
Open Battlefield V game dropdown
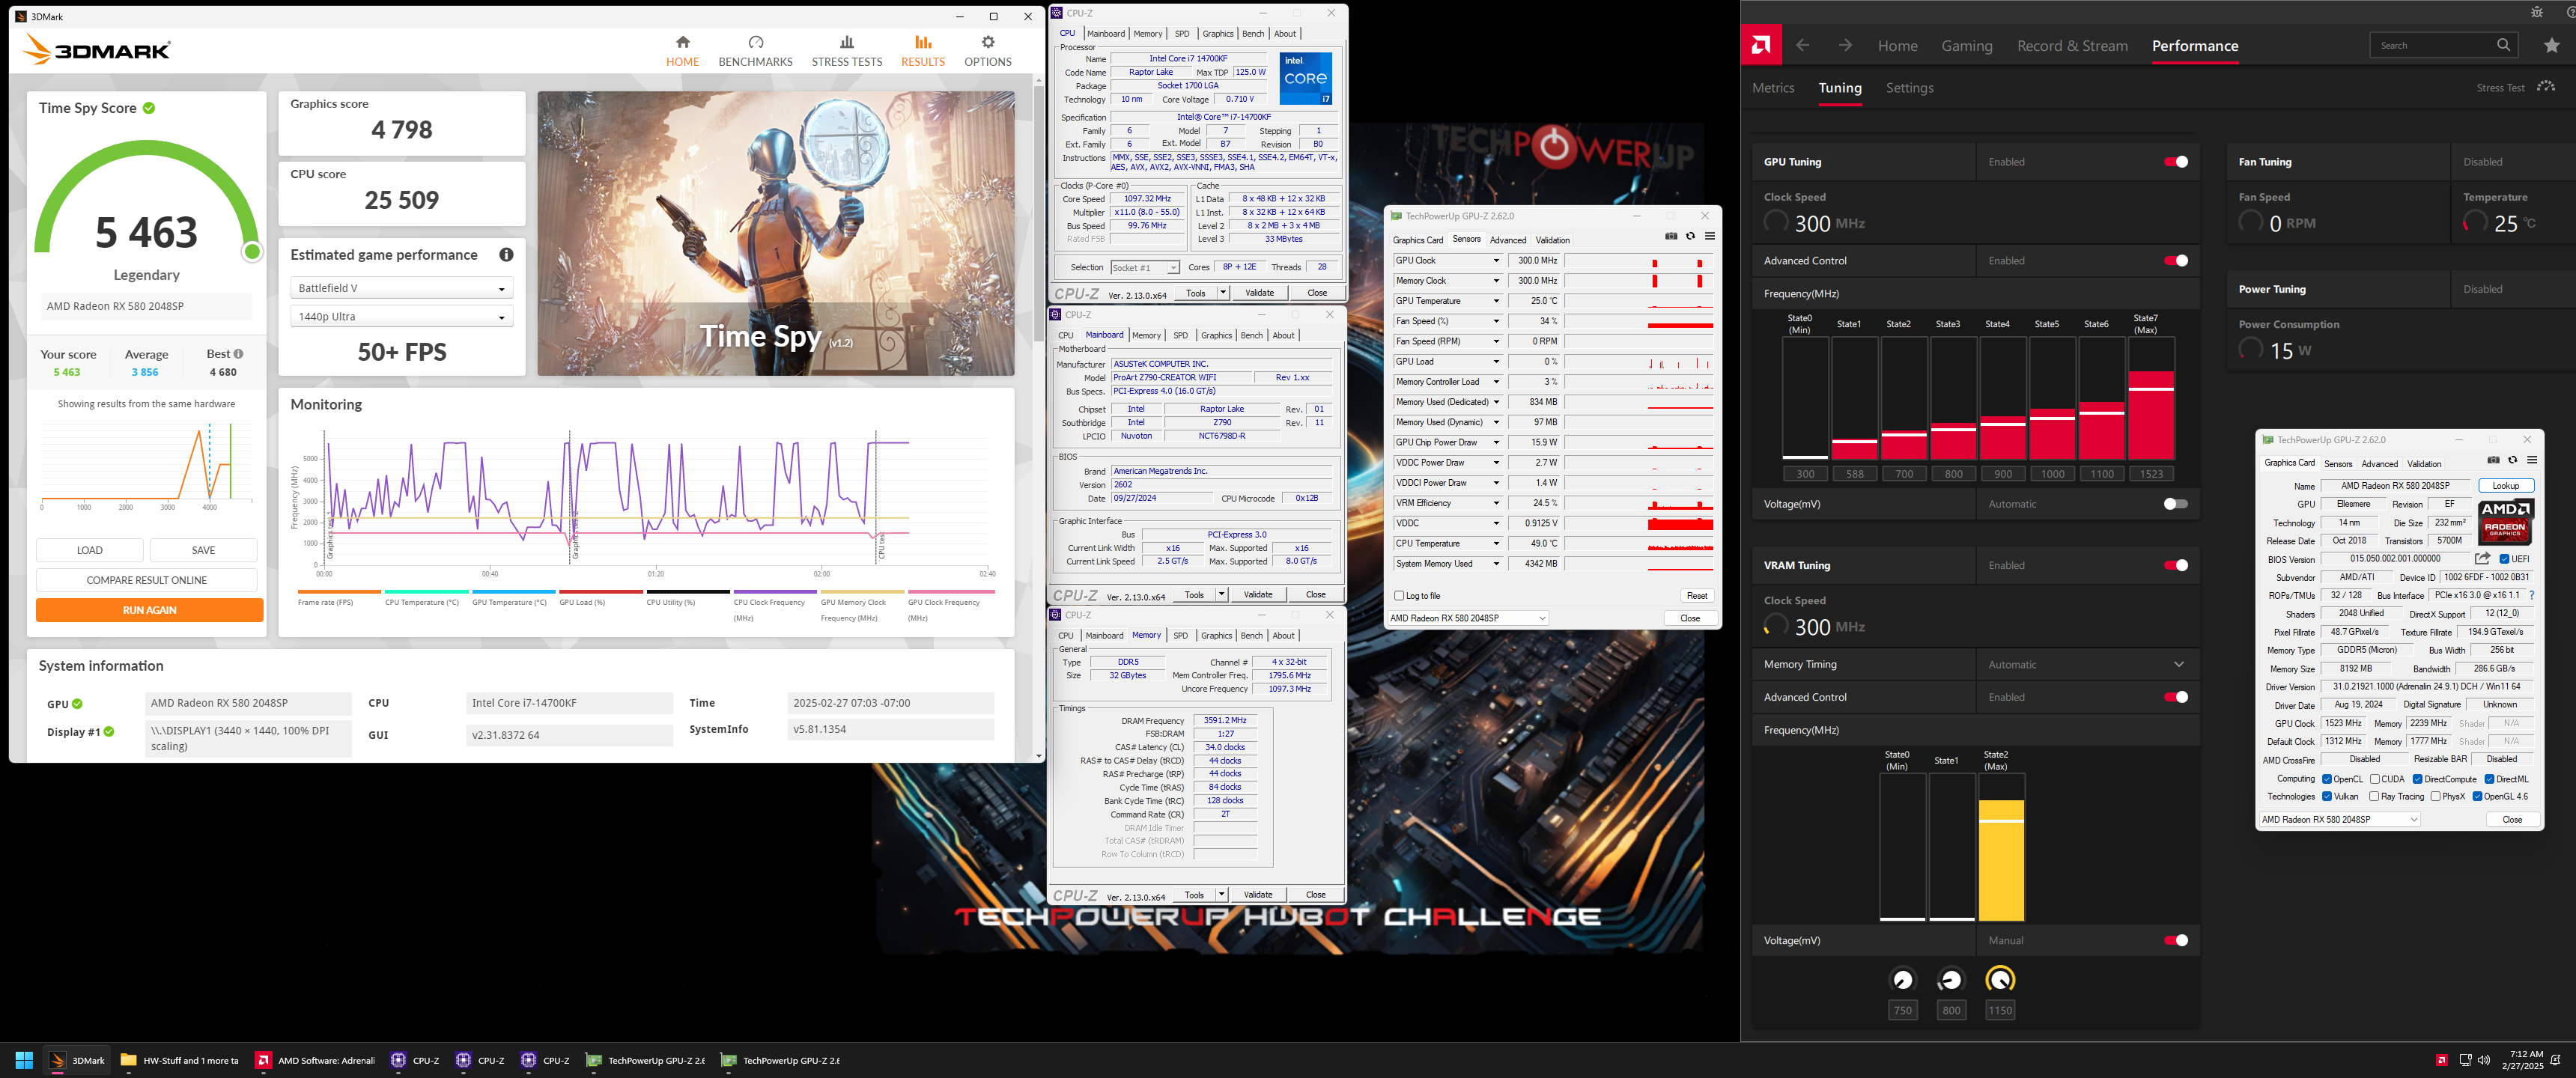coord(401,288)
